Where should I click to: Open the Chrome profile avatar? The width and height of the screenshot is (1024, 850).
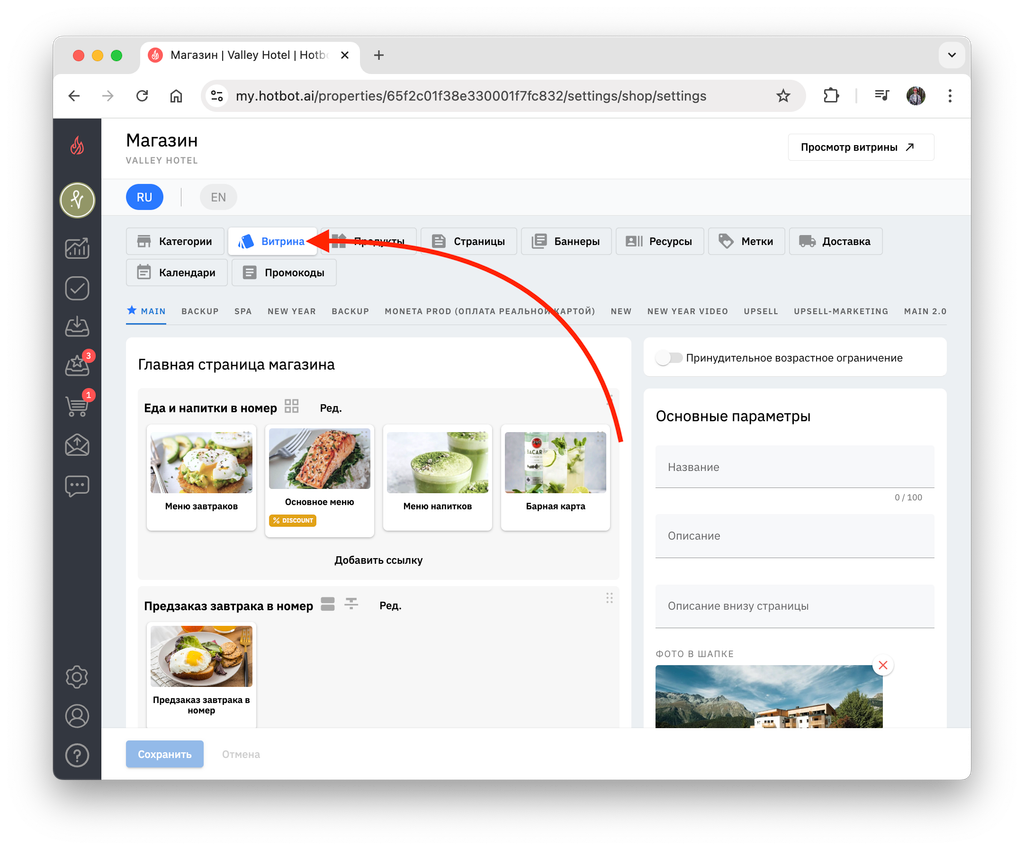click(x=916, y=96)
